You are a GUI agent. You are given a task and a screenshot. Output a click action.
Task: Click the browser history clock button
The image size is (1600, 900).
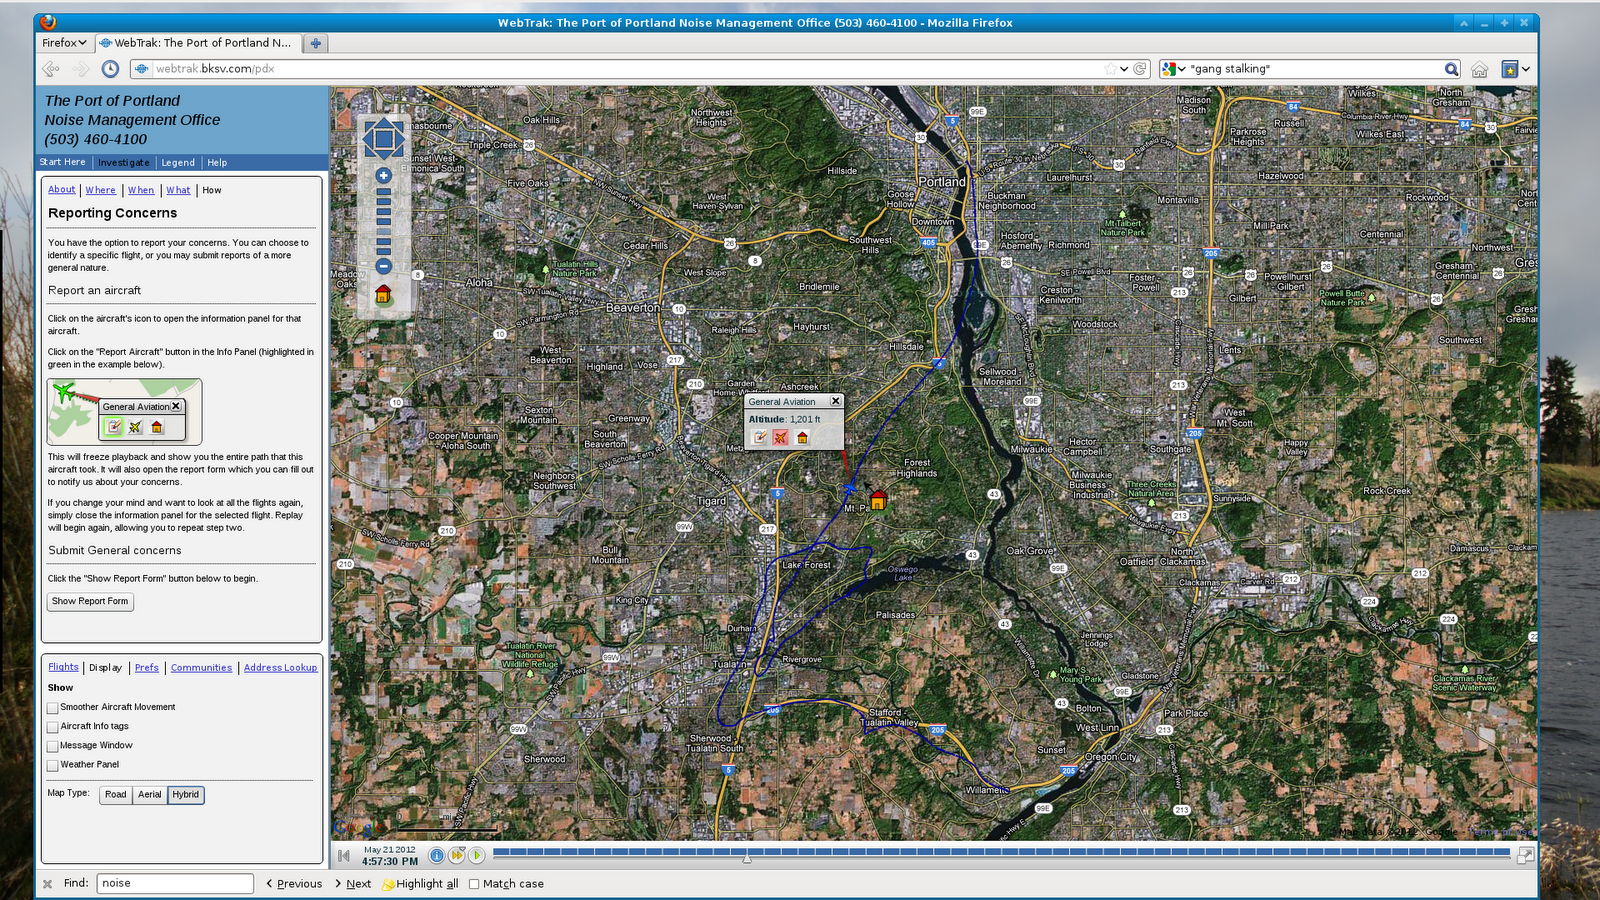[x=110, y=69]
